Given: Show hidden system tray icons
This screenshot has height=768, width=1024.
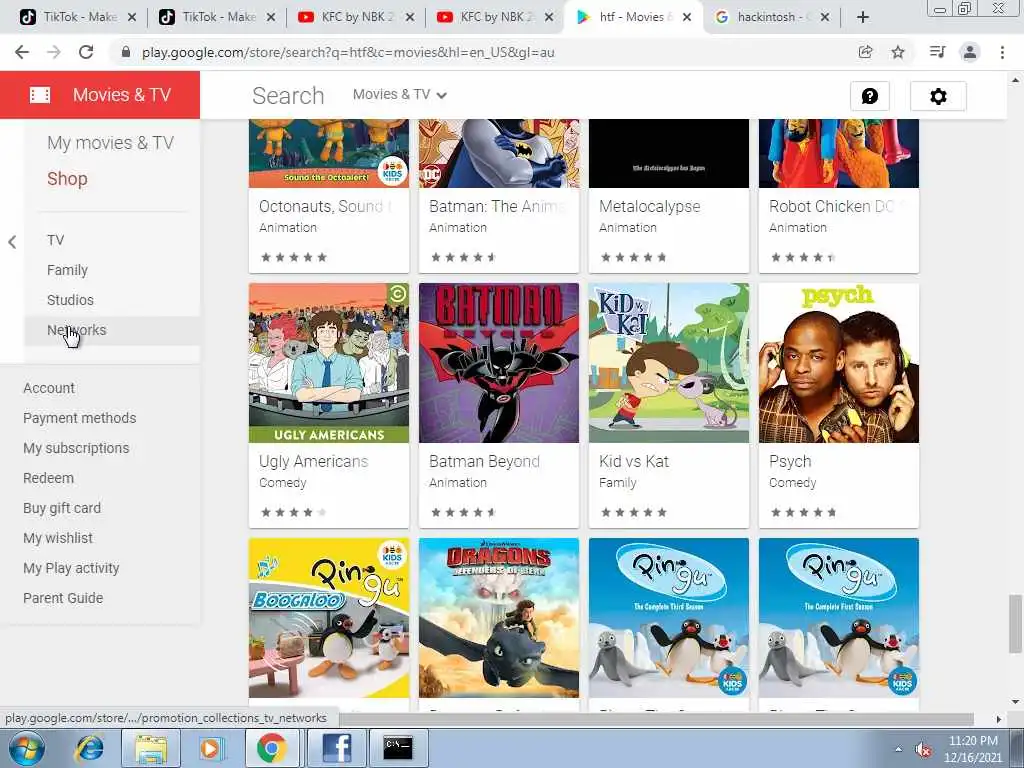Looking at the screenshot, I should coord(899,750).
